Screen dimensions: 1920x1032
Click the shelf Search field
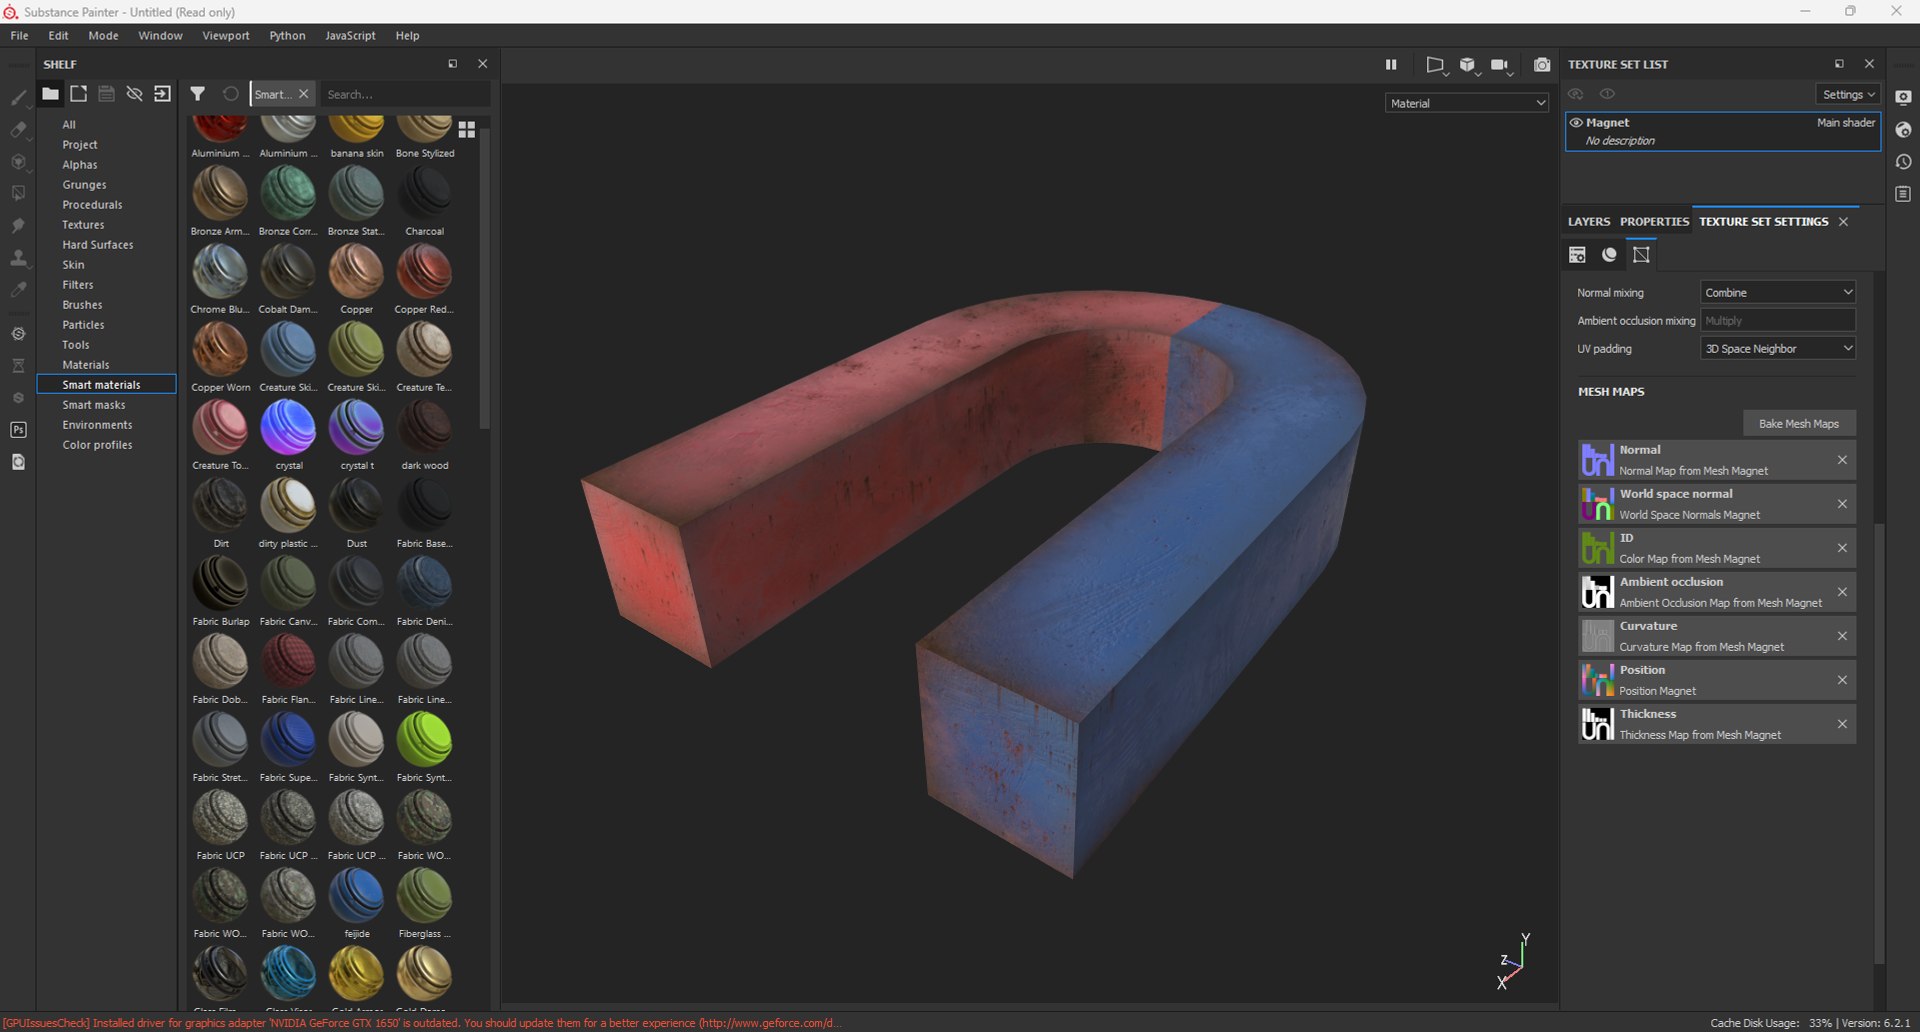pyautogui.click(x=405, y=94)
